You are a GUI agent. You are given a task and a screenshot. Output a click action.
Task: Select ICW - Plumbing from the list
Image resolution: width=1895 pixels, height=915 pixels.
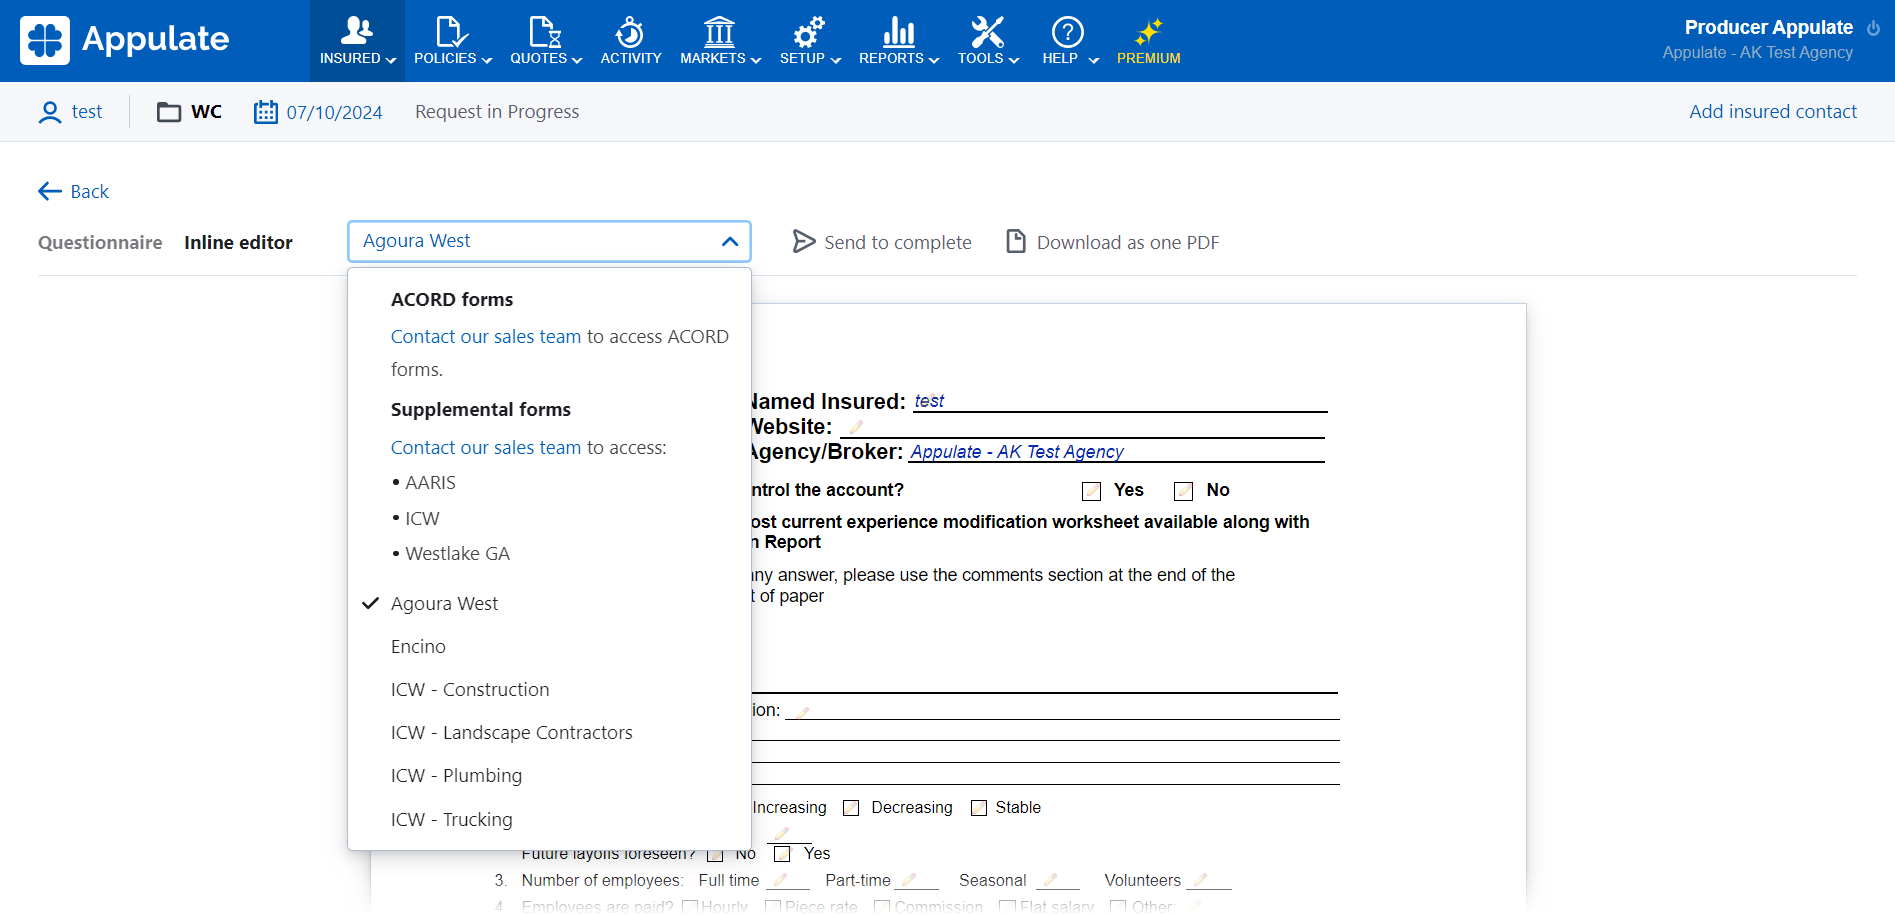(456, 776)
